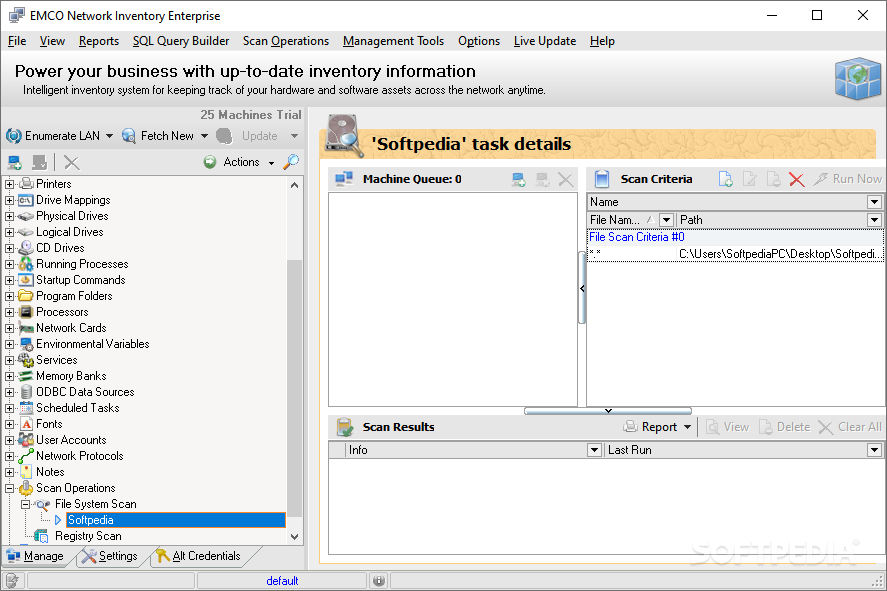The width and height of the screenshot is (887, 591).
Task: Expand the Services tree node
Action: (x=10, y=360)
